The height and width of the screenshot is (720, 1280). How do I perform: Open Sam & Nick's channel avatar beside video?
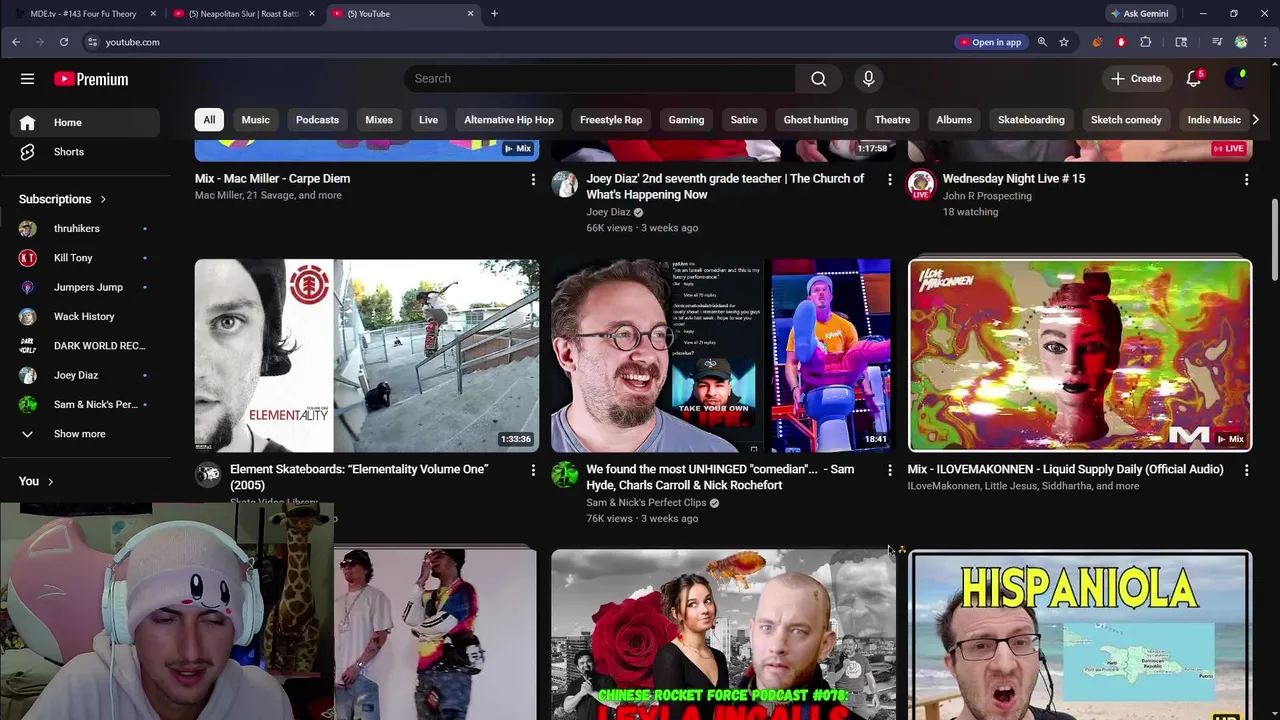565,474
